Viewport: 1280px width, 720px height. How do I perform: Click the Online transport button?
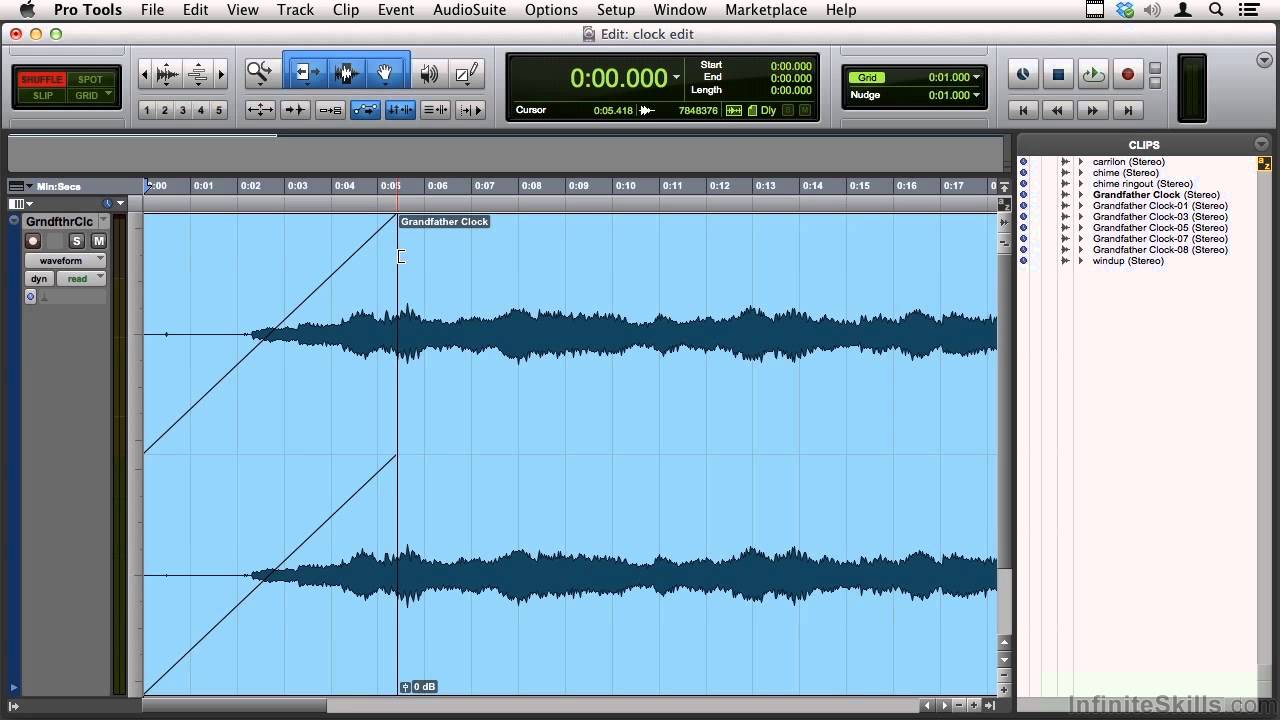1022,74
